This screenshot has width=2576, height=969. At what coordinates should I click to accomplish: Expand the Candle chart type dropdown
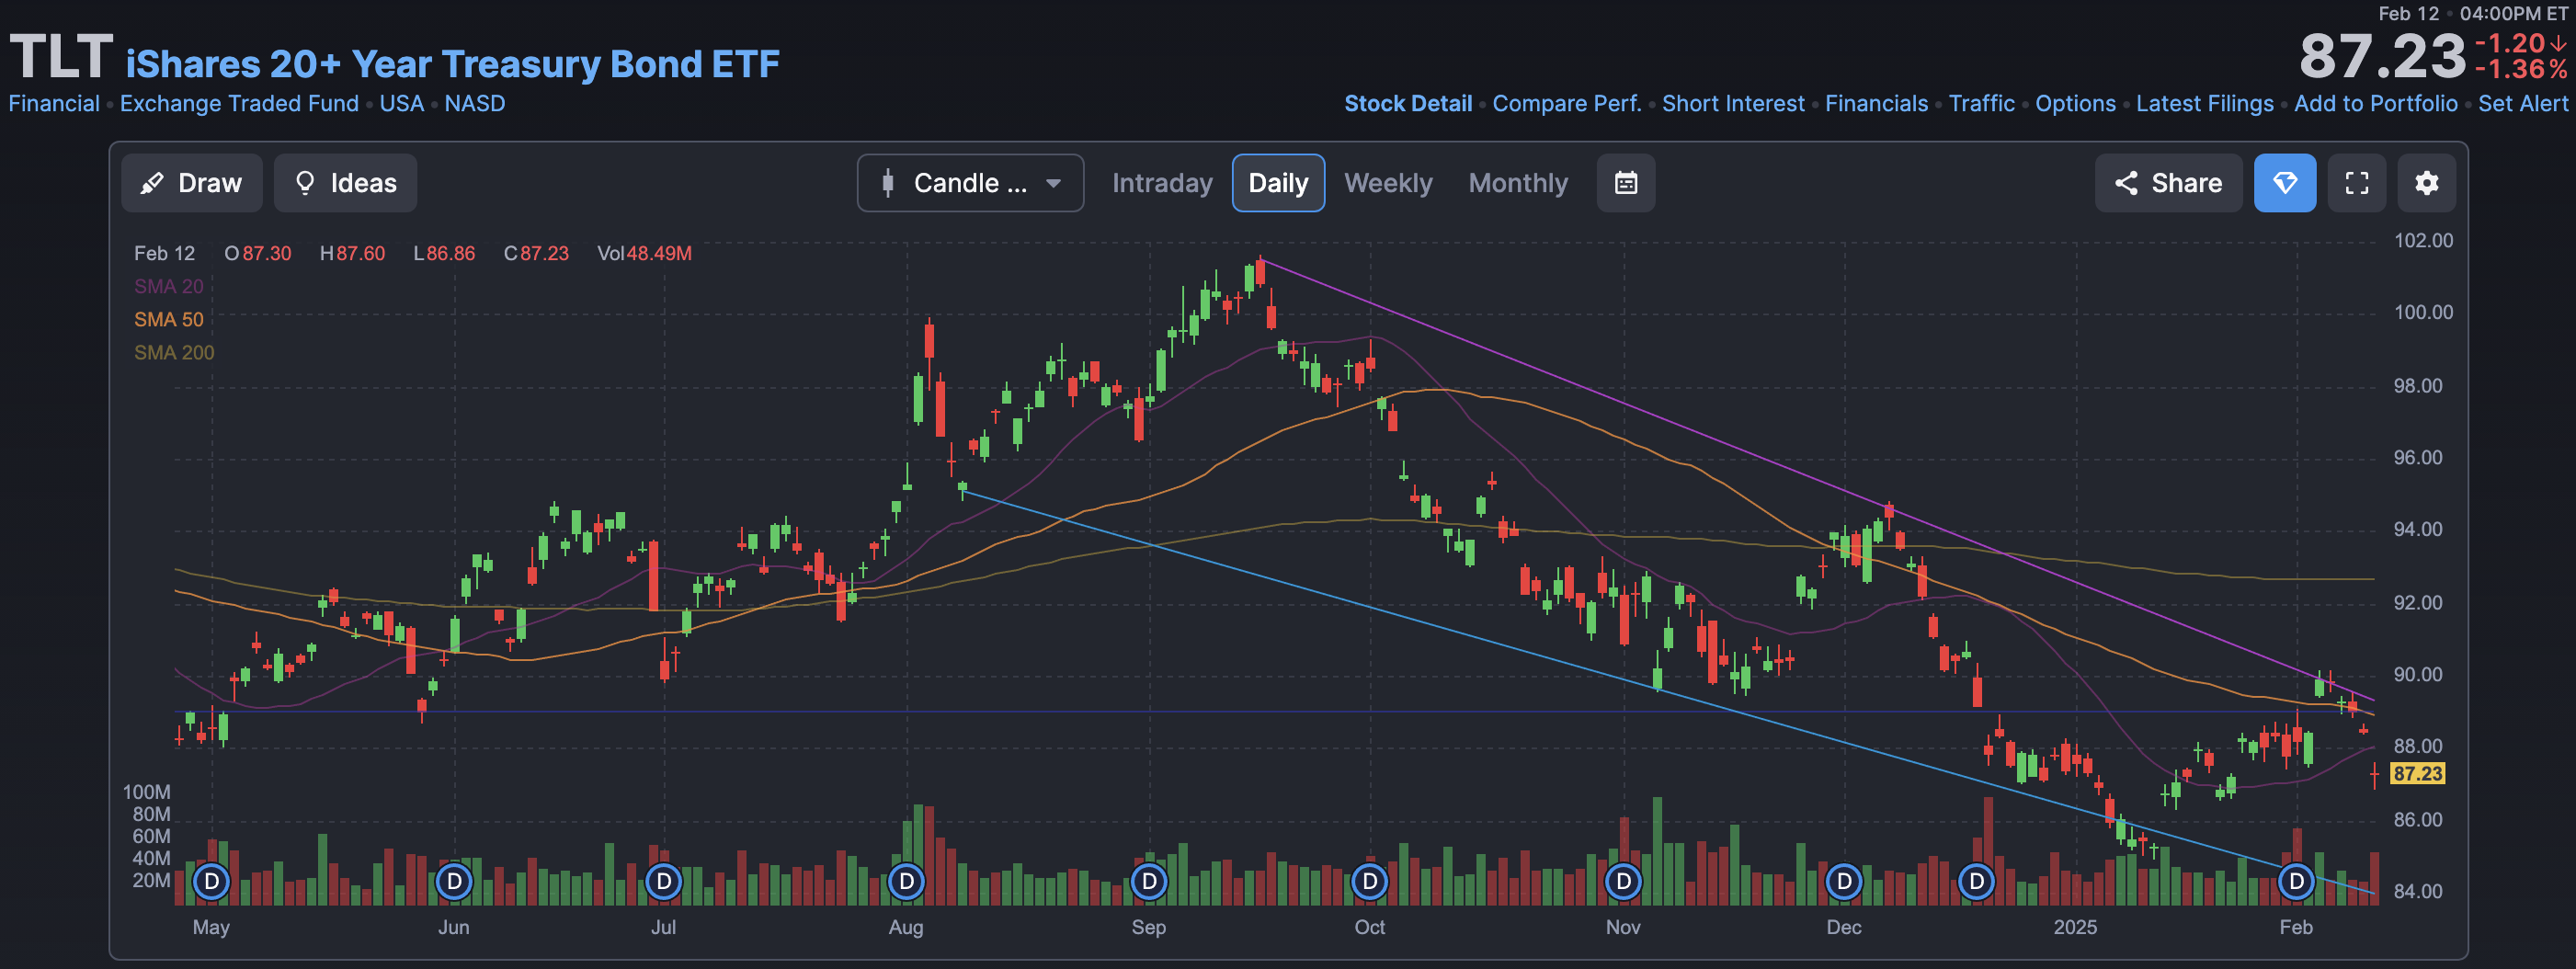pos(970,183)
